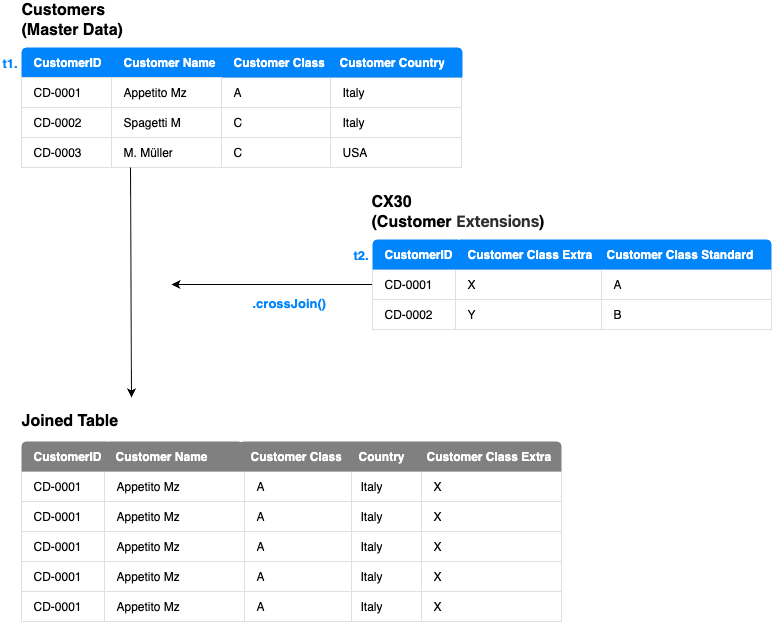Screen dimensions: 772x622
Task: Select the Country header in Joined Table
Action: click(381, 457)
